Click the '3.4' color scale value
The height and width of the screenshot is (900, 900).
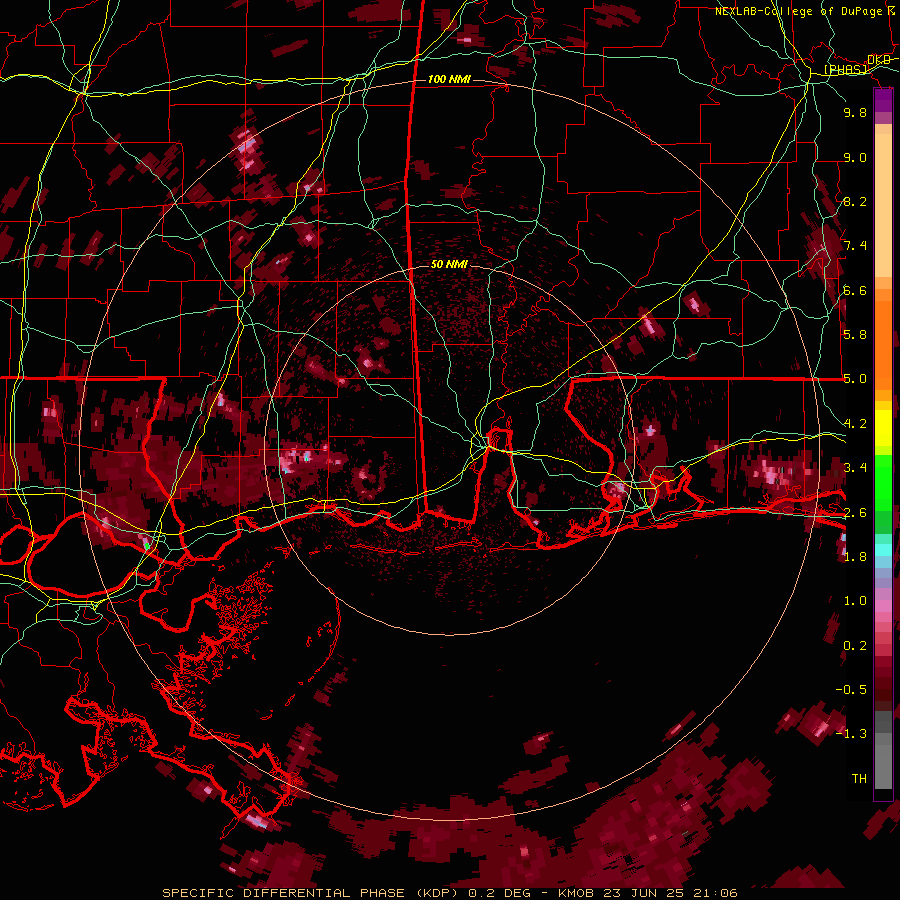[855, 468]
